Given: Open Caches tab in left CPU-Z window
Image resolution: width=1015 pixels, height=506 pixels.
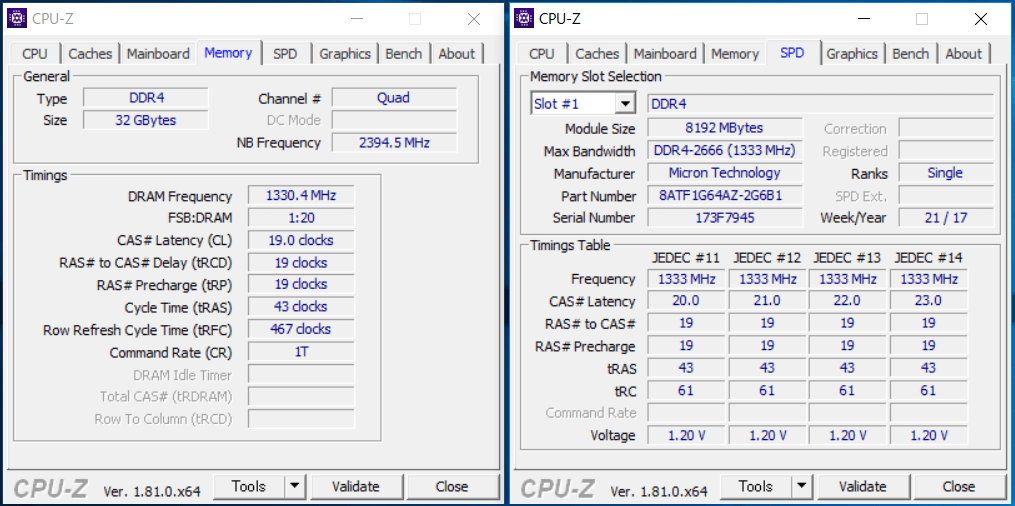Looking at the screenshot, I should [x=91, y=54].
